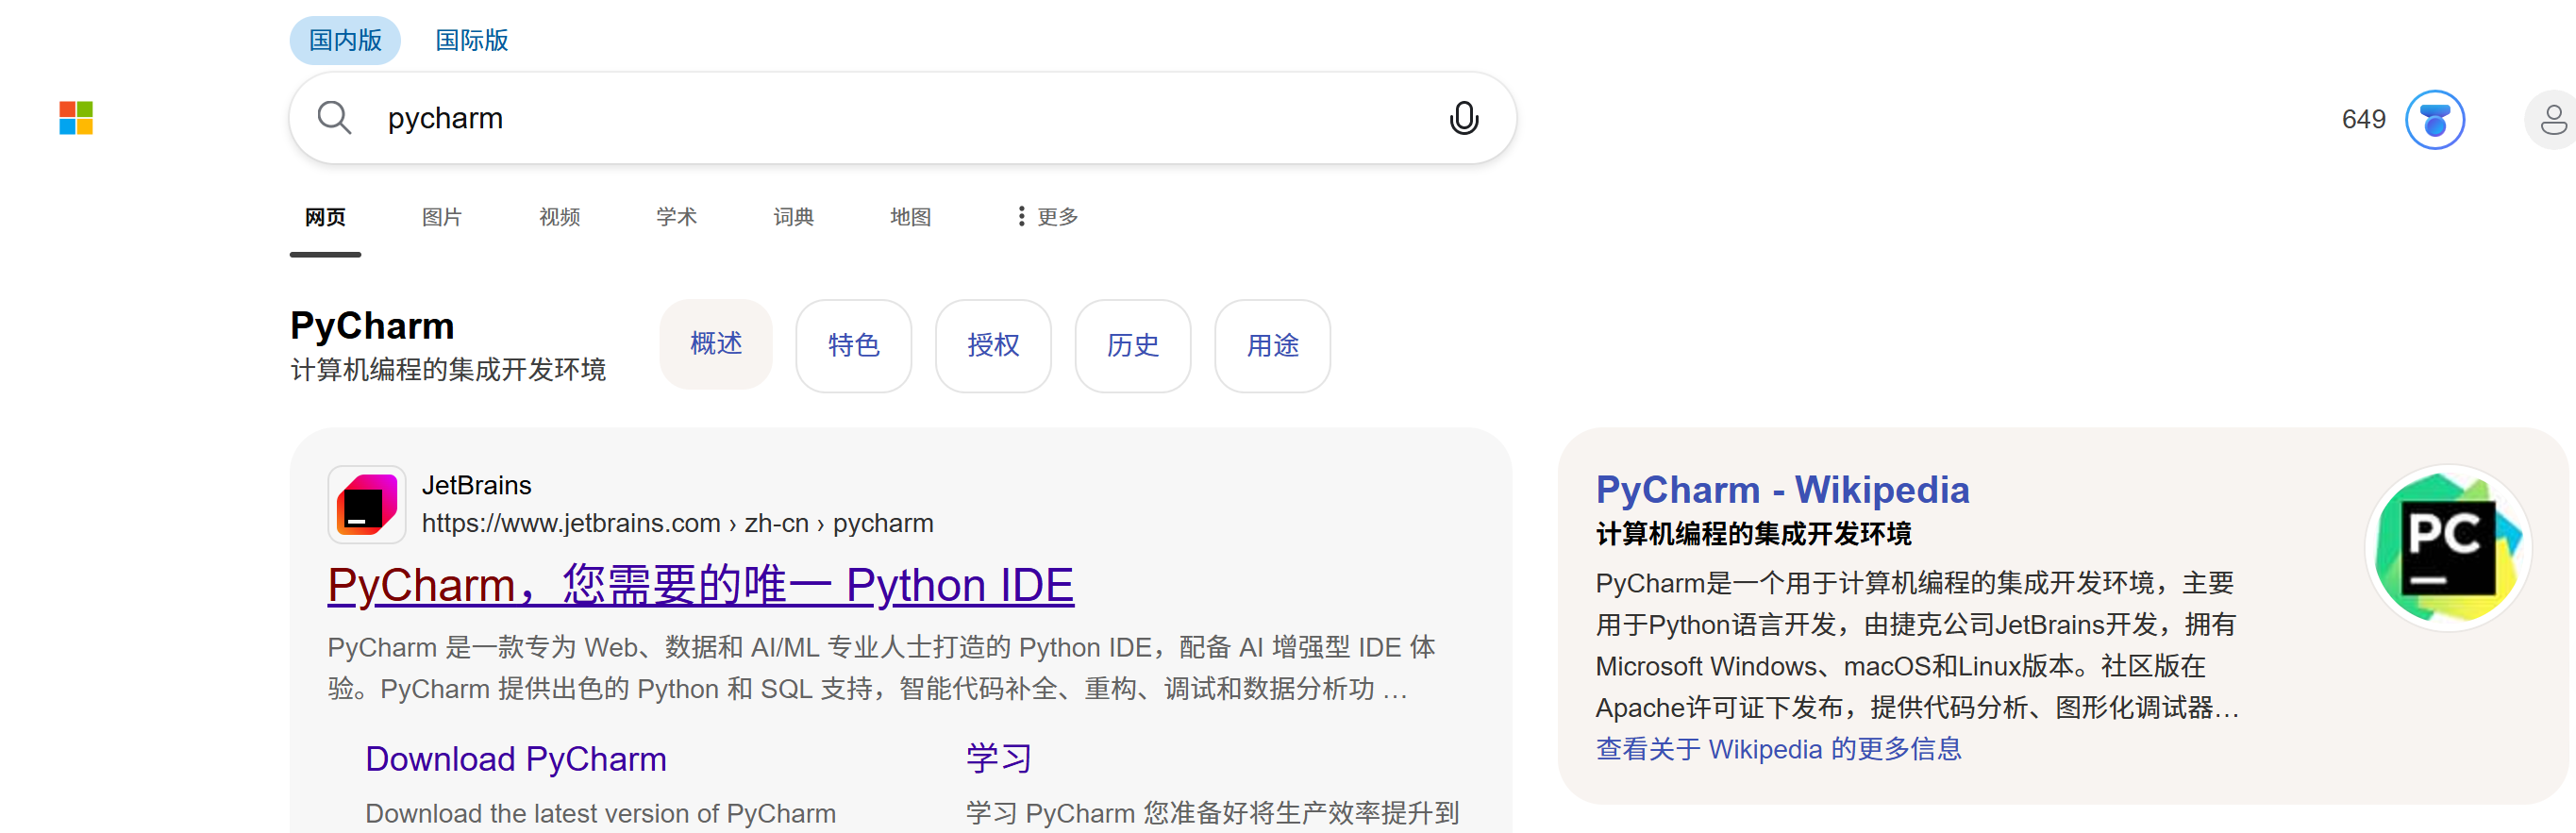Viewport: 2576px width, 833px height.
Task: Open the 地图 tab
Action: tap(910, 217)
